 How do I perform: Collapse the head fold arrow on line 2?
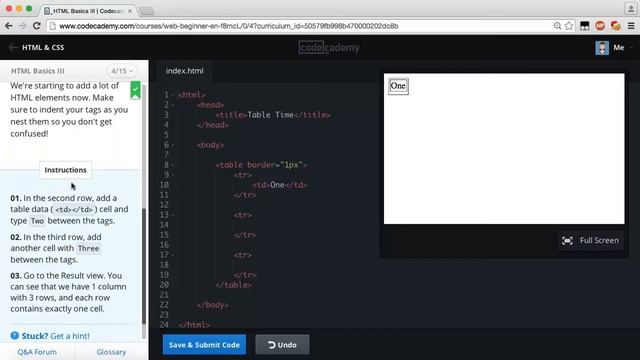click(x=173, y=105)
